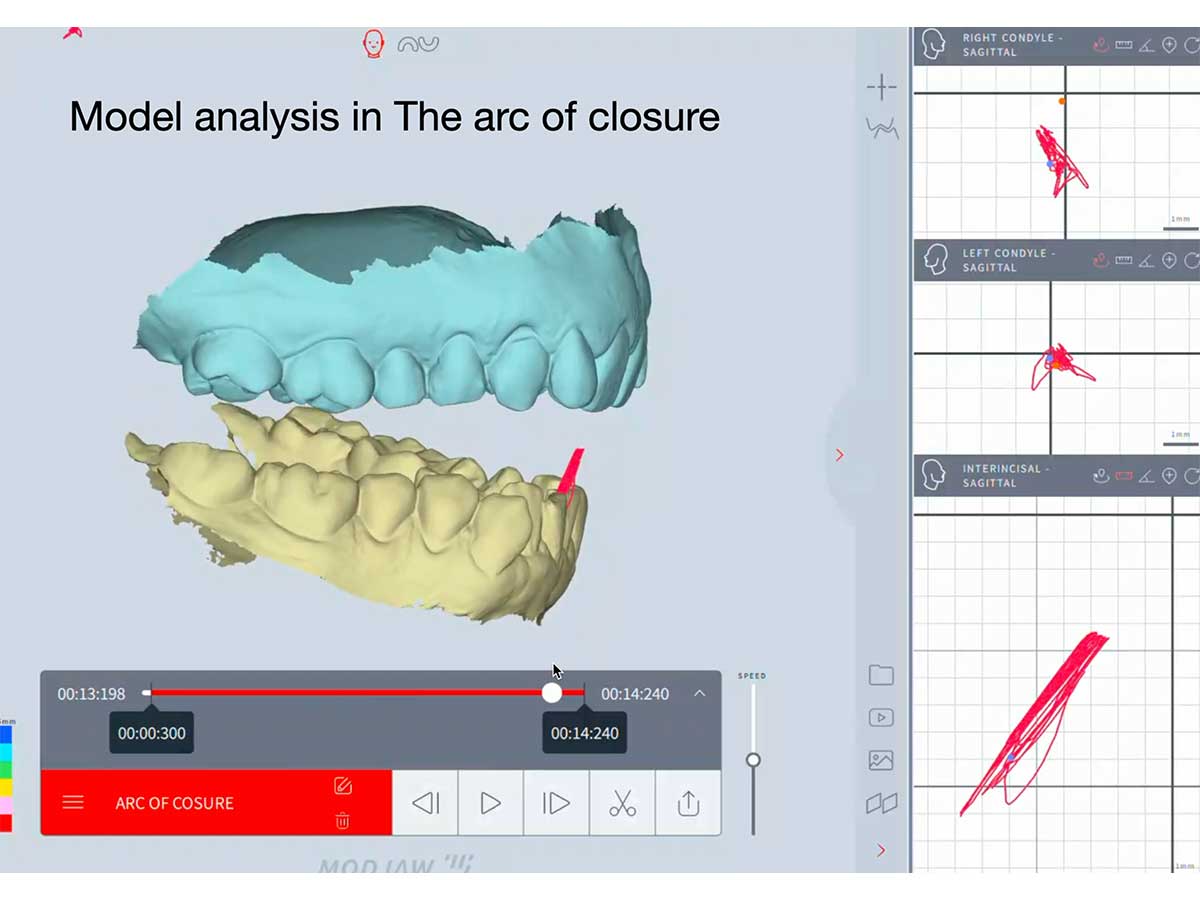Viewport: 1200px width, 900px height.
Task: Open the video library icon in sidebar
Action: click(881, 718)
